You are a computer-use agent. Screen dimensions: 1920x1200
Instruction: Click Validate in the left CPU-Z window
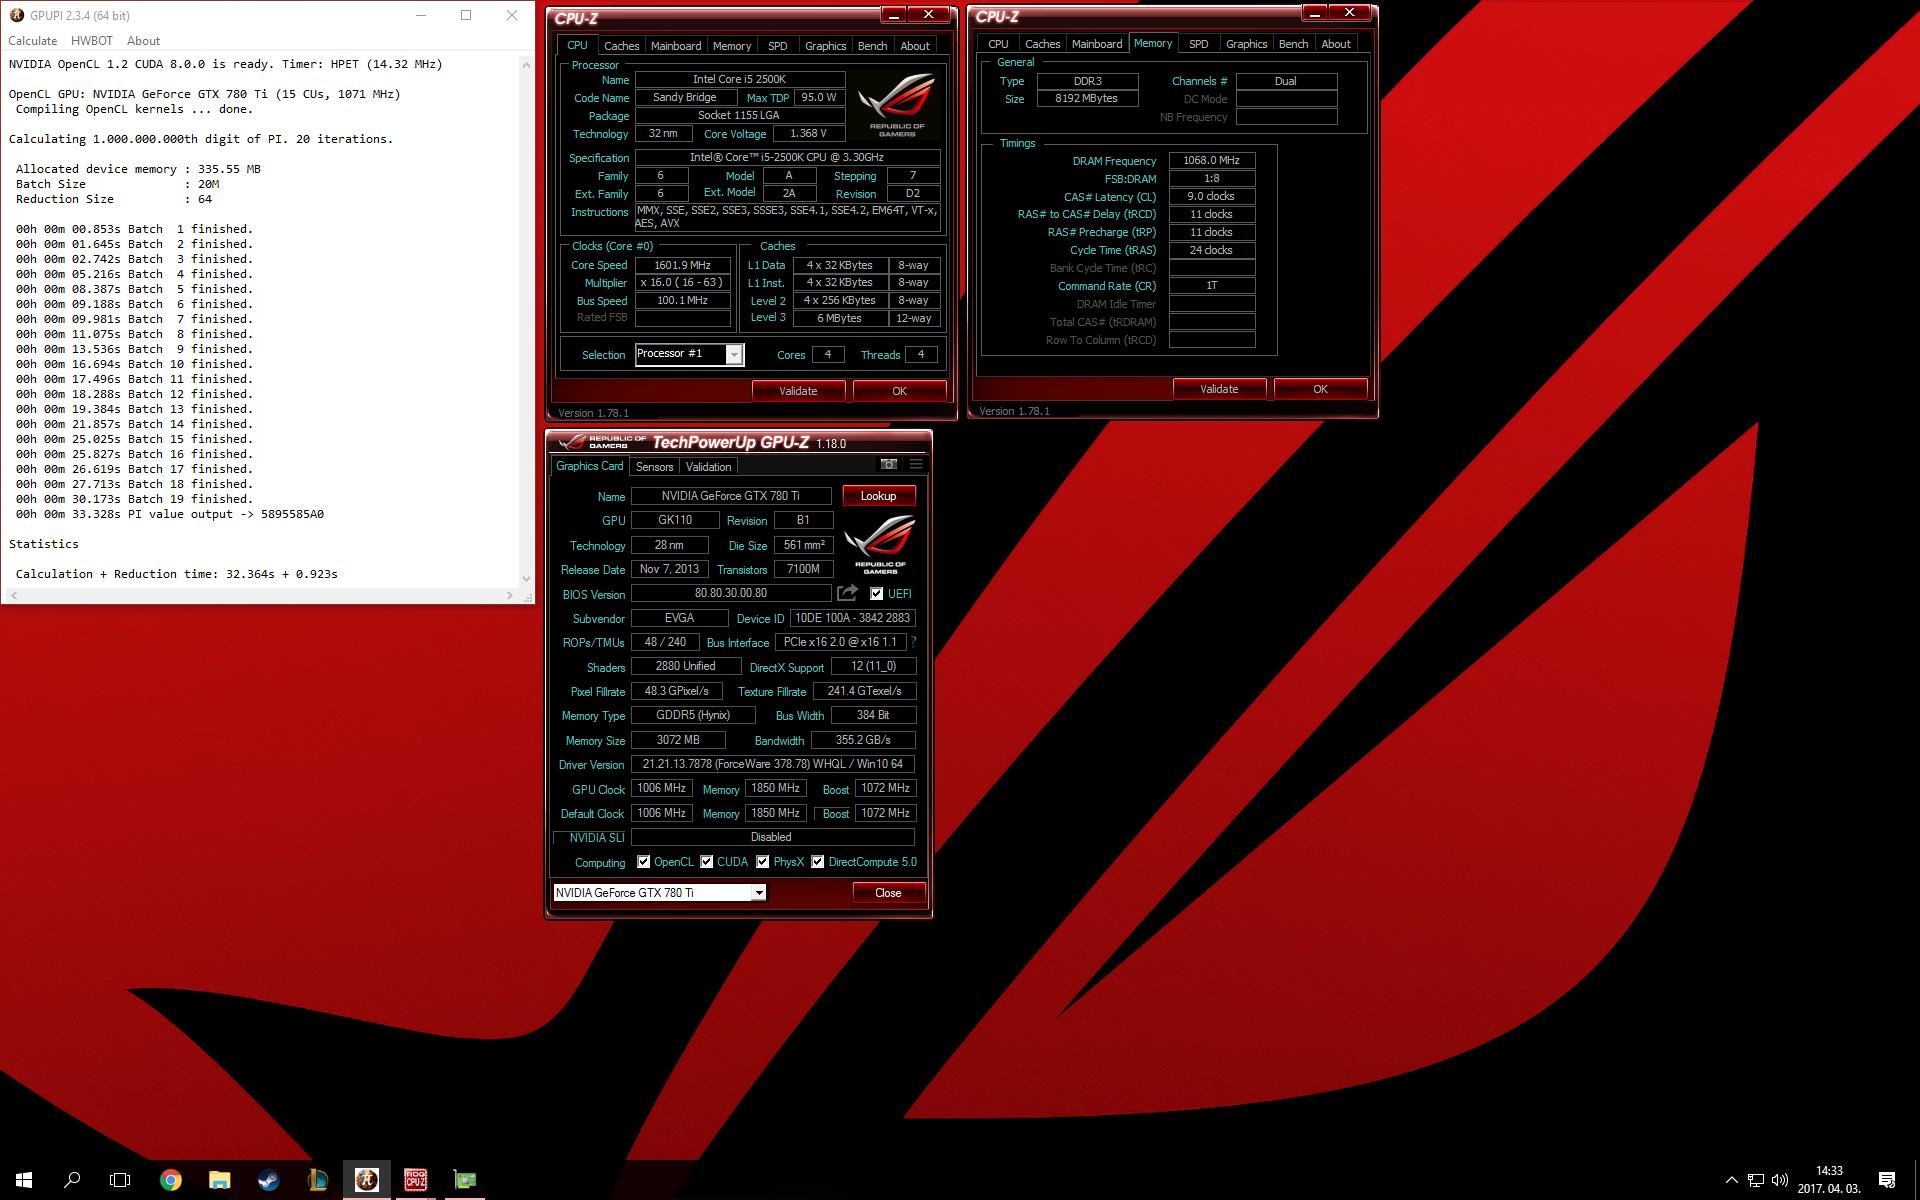798,391
